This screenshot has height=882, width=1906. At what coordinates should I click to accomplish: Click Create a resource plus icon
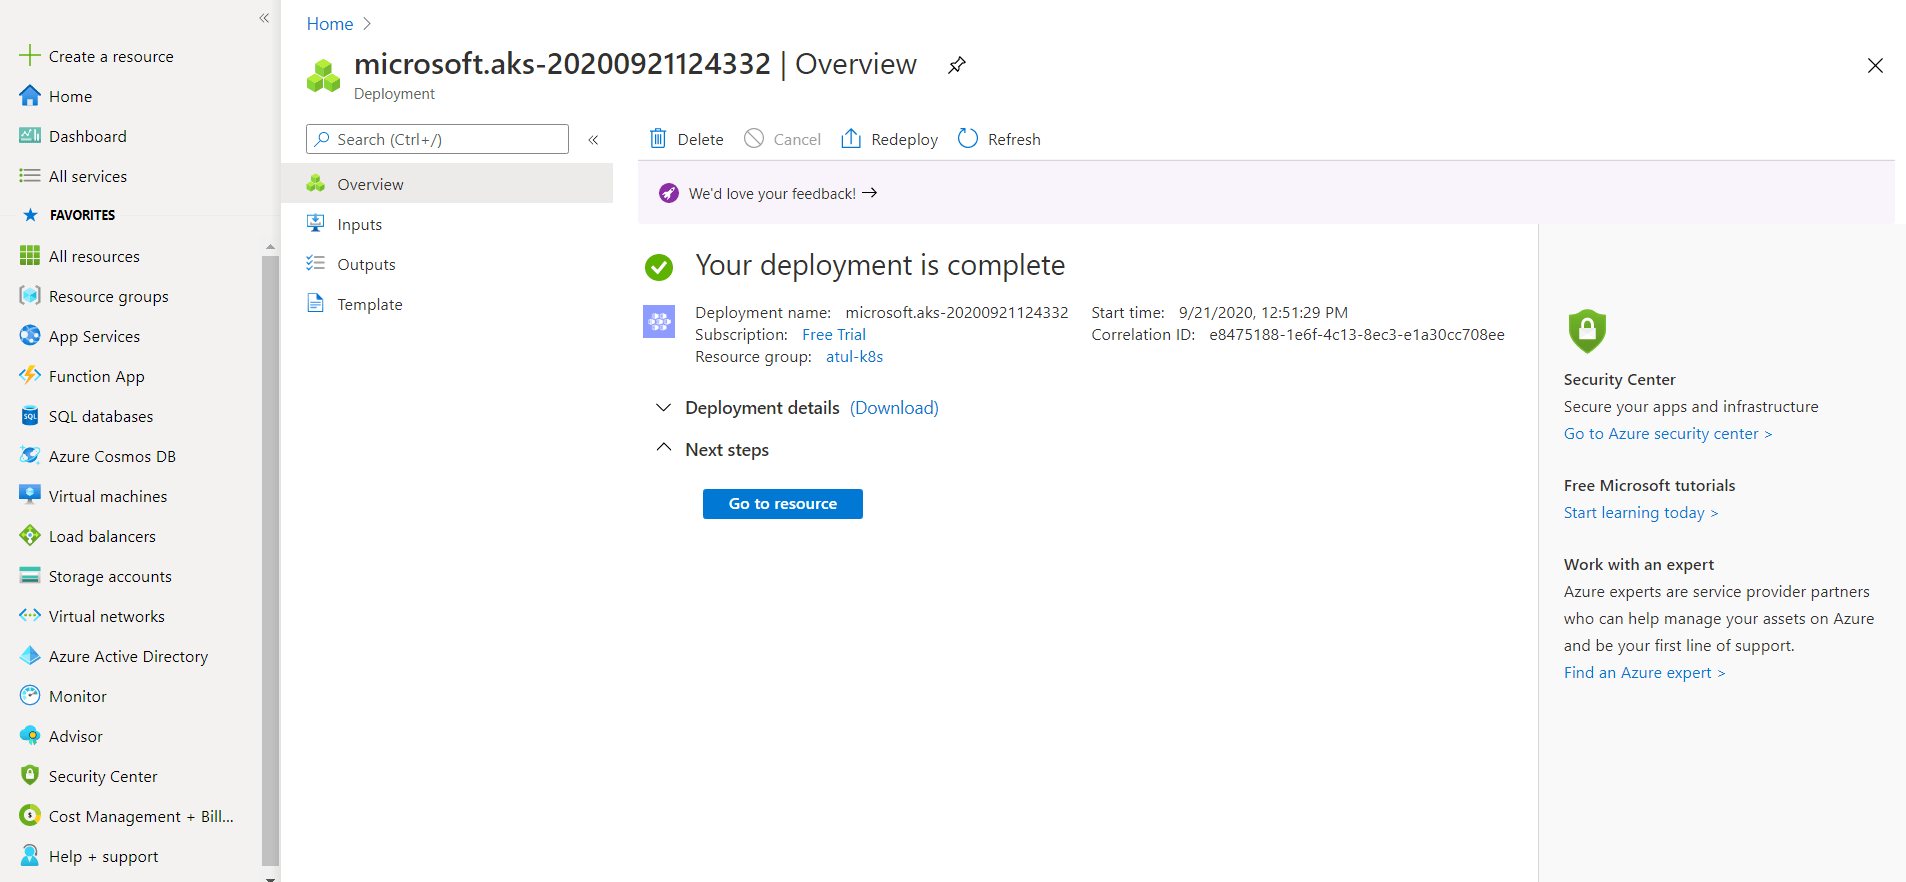pyautogui.click(x=30, y=56)
